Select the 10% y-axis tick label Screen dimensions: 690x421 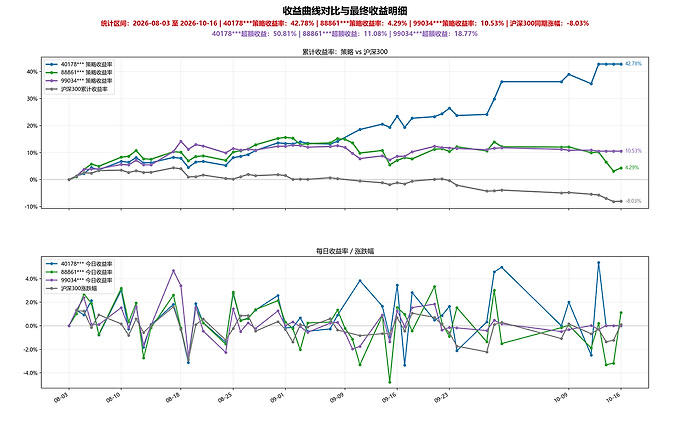(x=32, y=153)
